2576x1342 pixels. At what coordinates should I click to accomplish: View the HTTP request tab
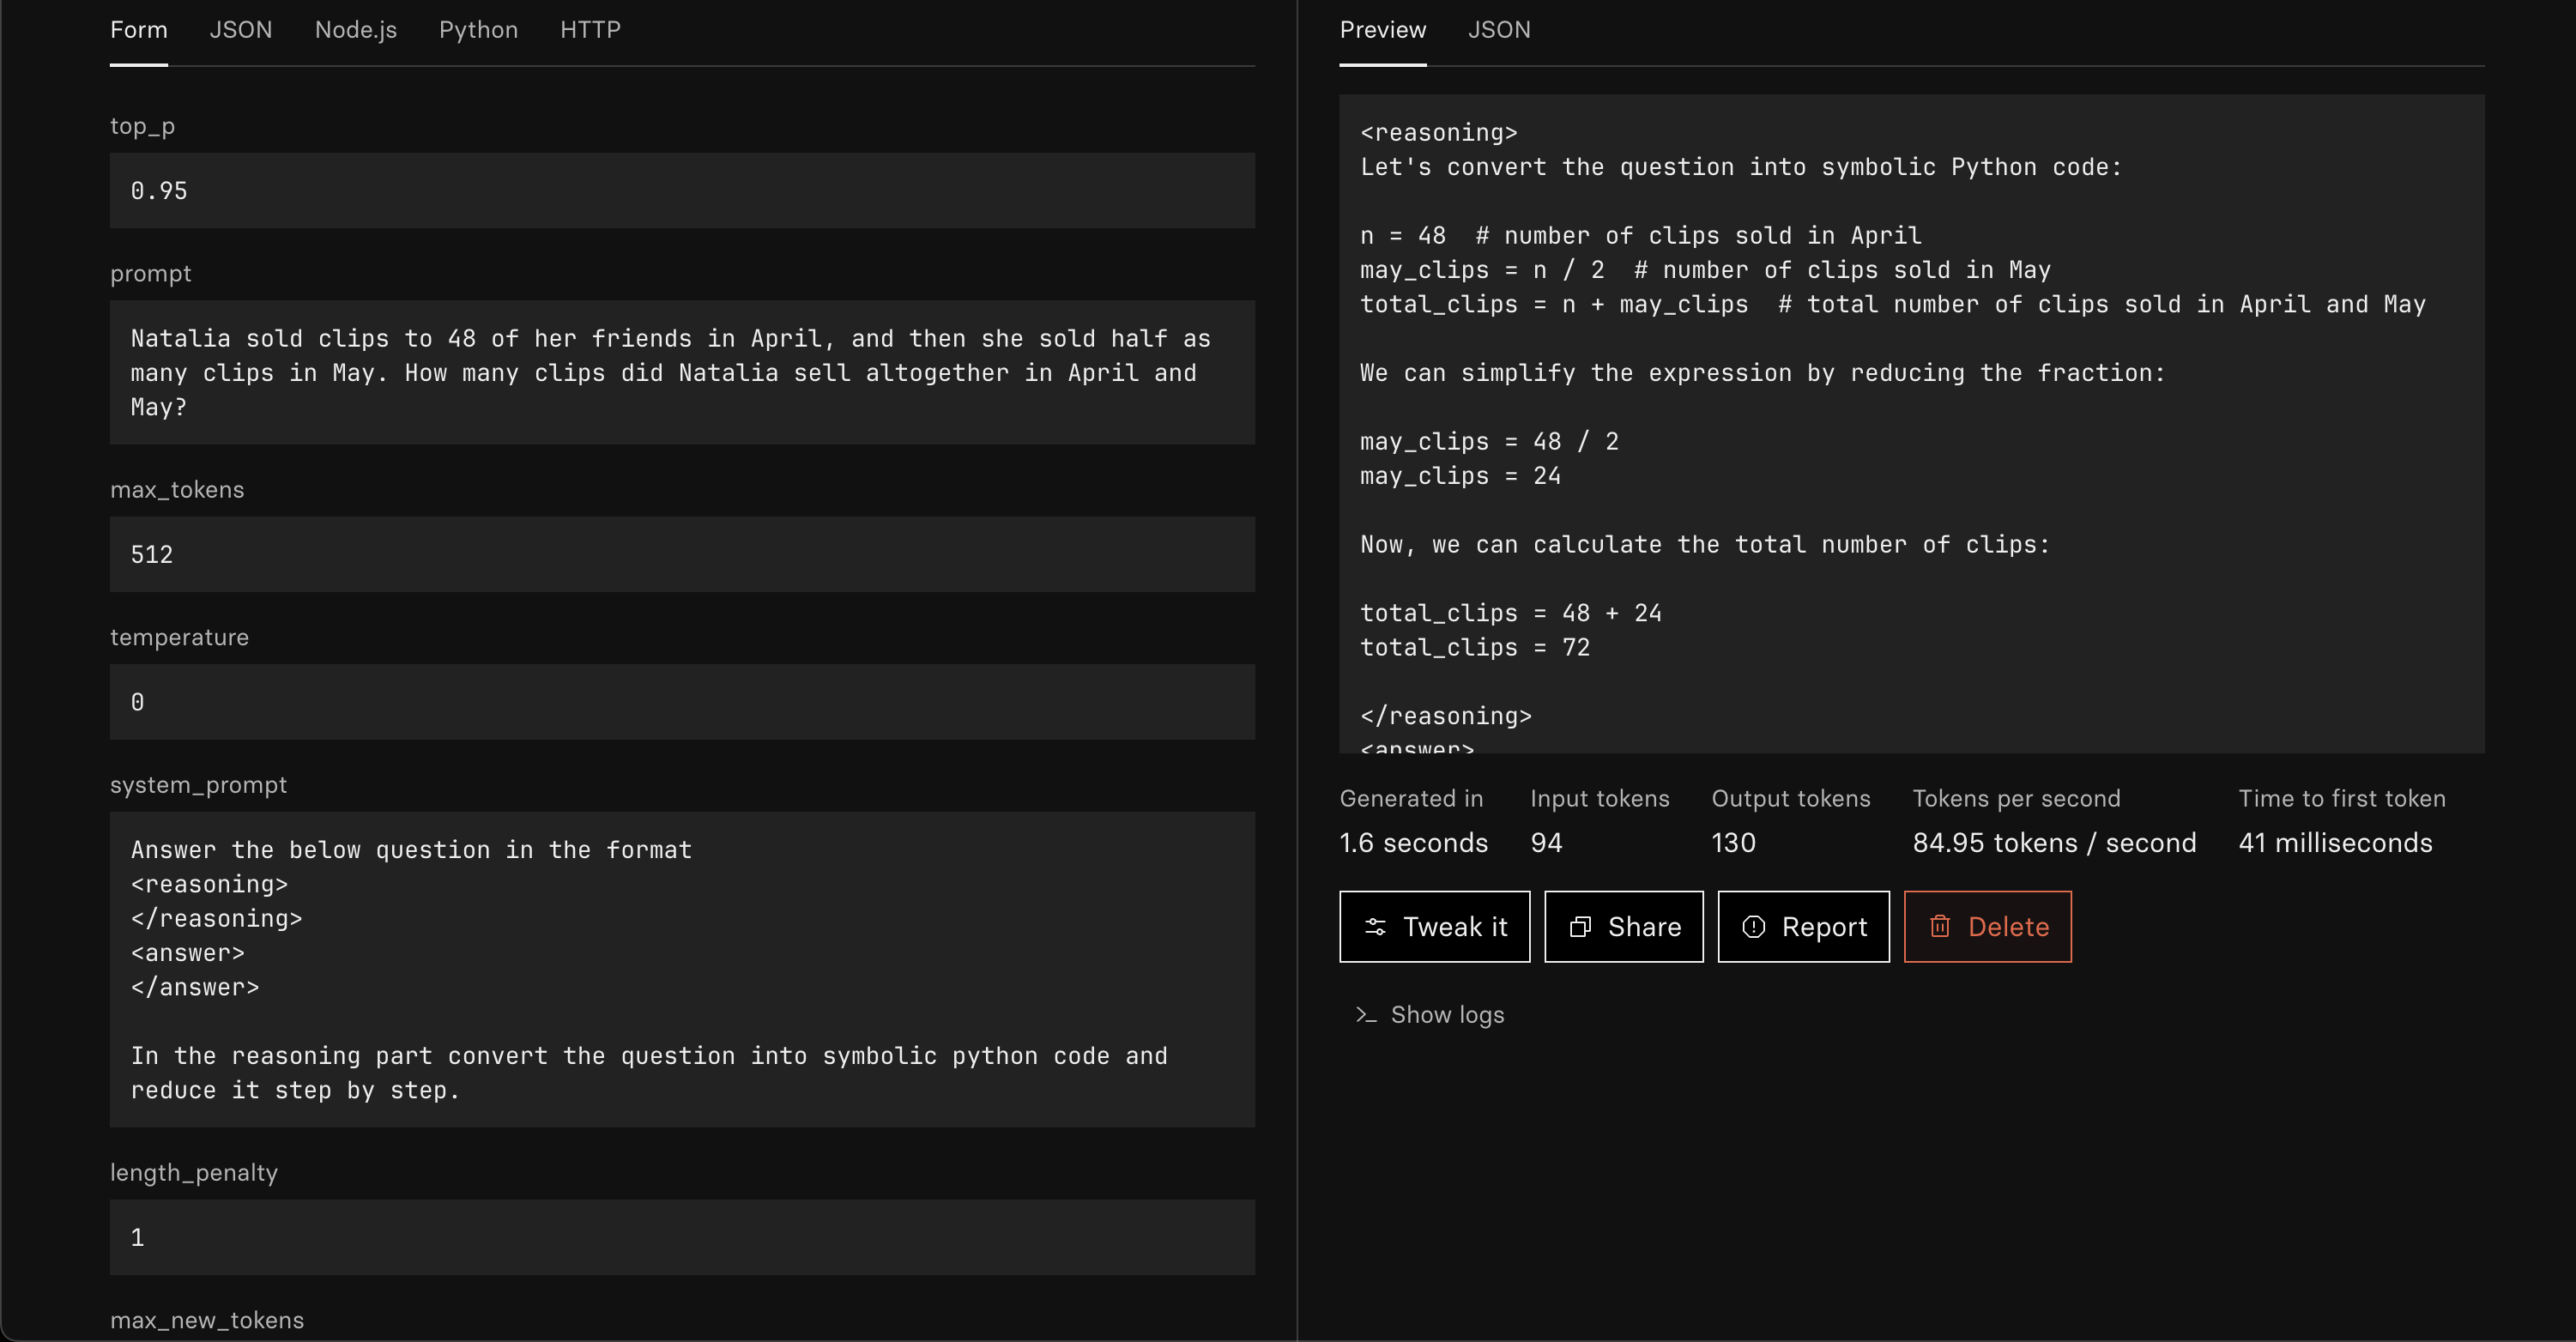pos(590,30)
